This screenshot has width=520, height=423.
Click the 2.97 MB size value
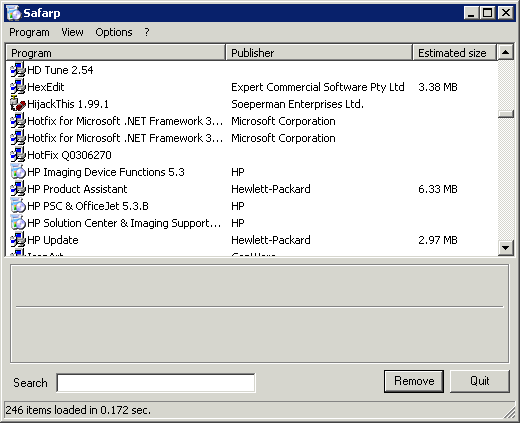pyautogui.click(x=438, y=240)
